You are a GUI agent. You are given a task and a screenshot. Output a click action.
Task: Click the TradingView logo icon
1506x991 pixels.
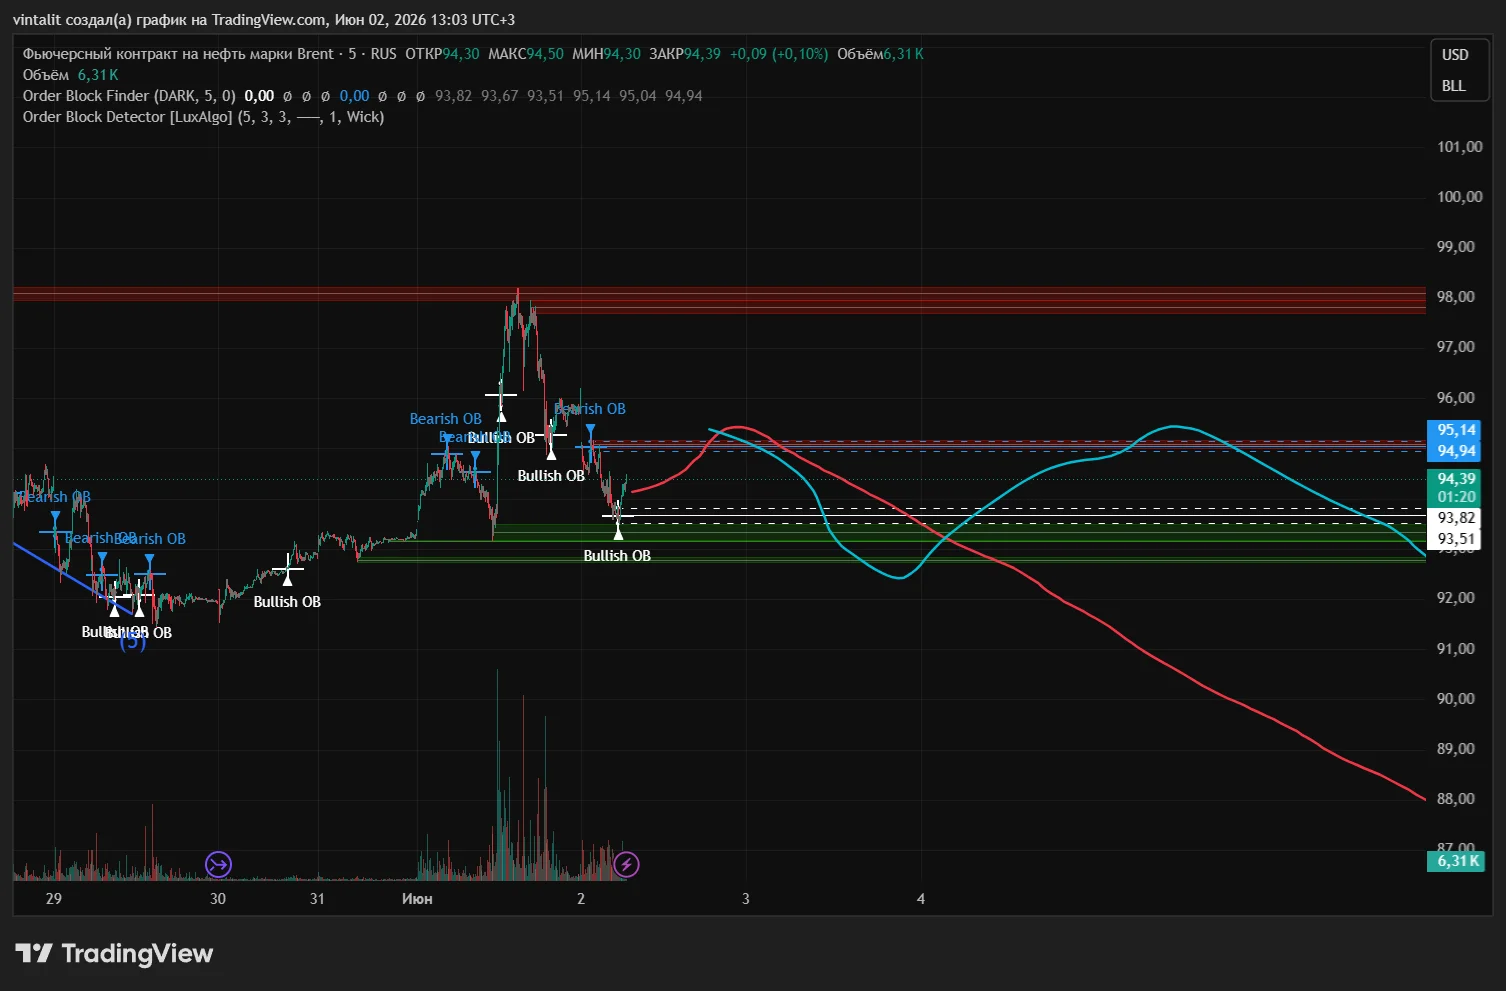coord(34,953)
